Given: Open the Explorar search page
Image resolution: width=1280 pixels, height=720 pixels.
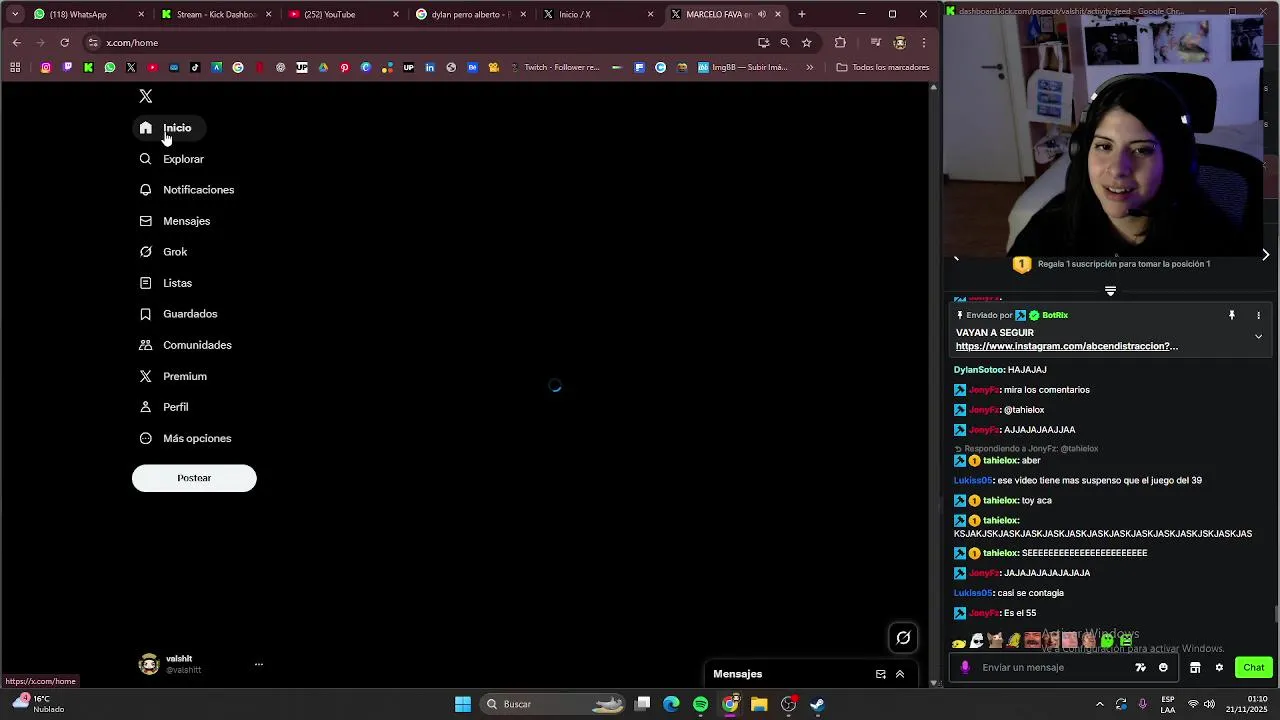Looking at the screenshot, I should coord(172,159).
